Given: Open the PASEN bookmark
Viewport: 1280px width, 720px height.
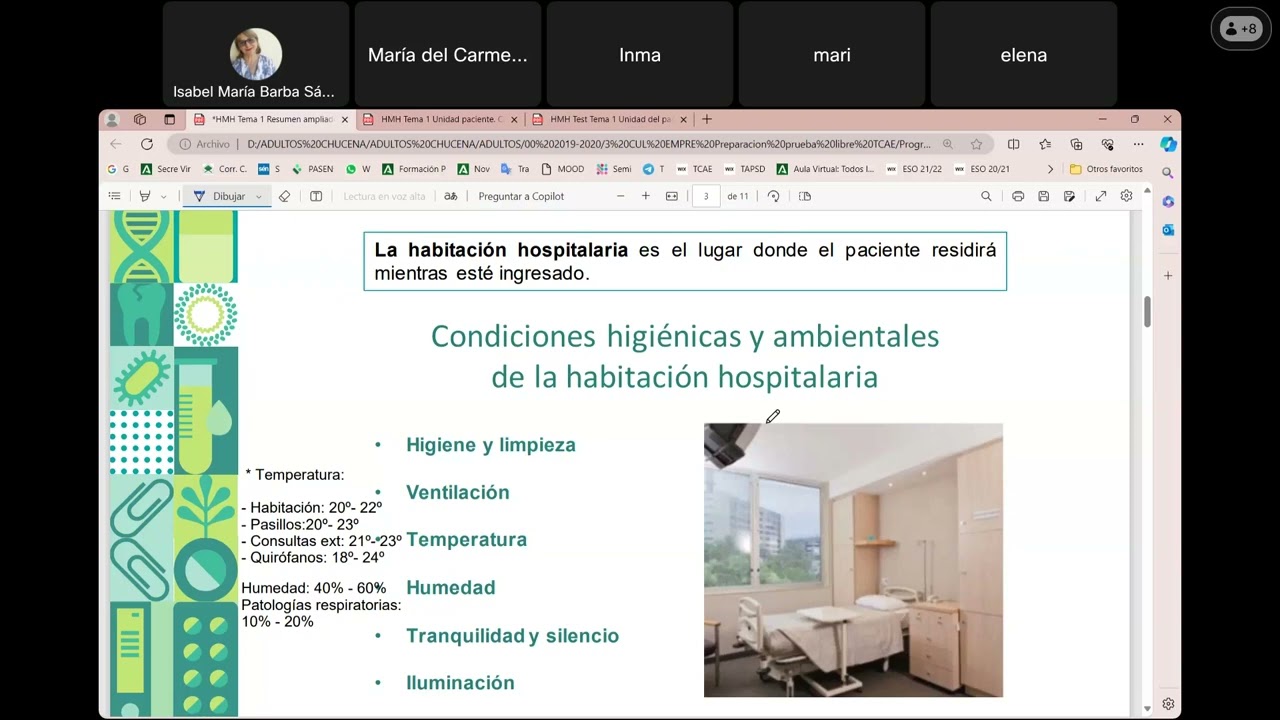Looking at the screenshot, I should coord(312,169).
